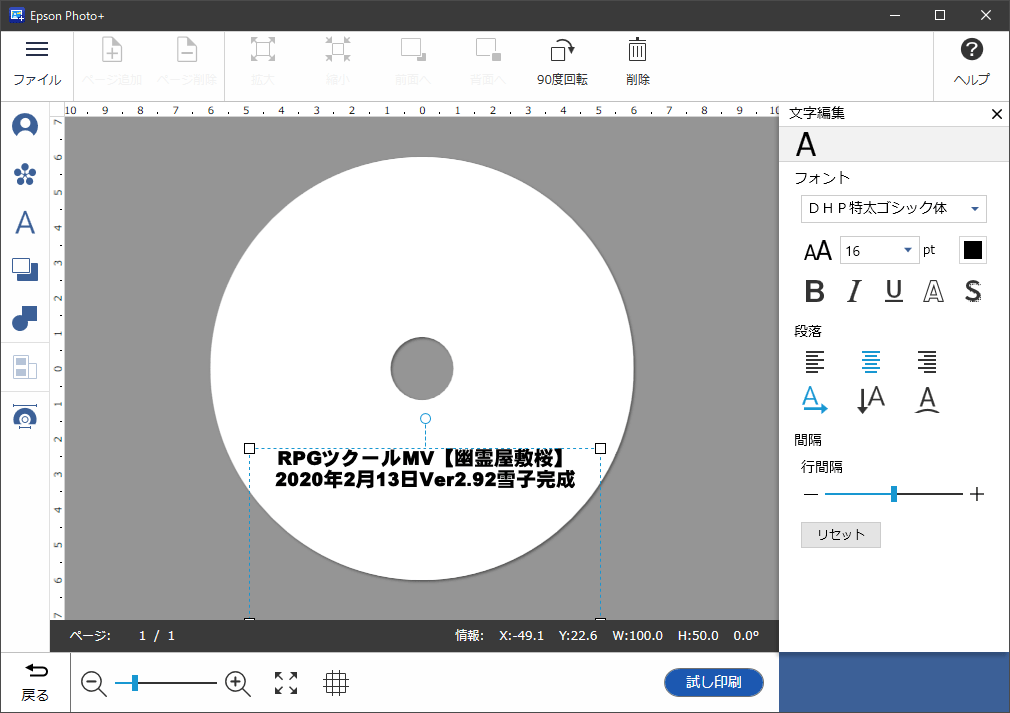Click the black text color swatch

point(973,250)
